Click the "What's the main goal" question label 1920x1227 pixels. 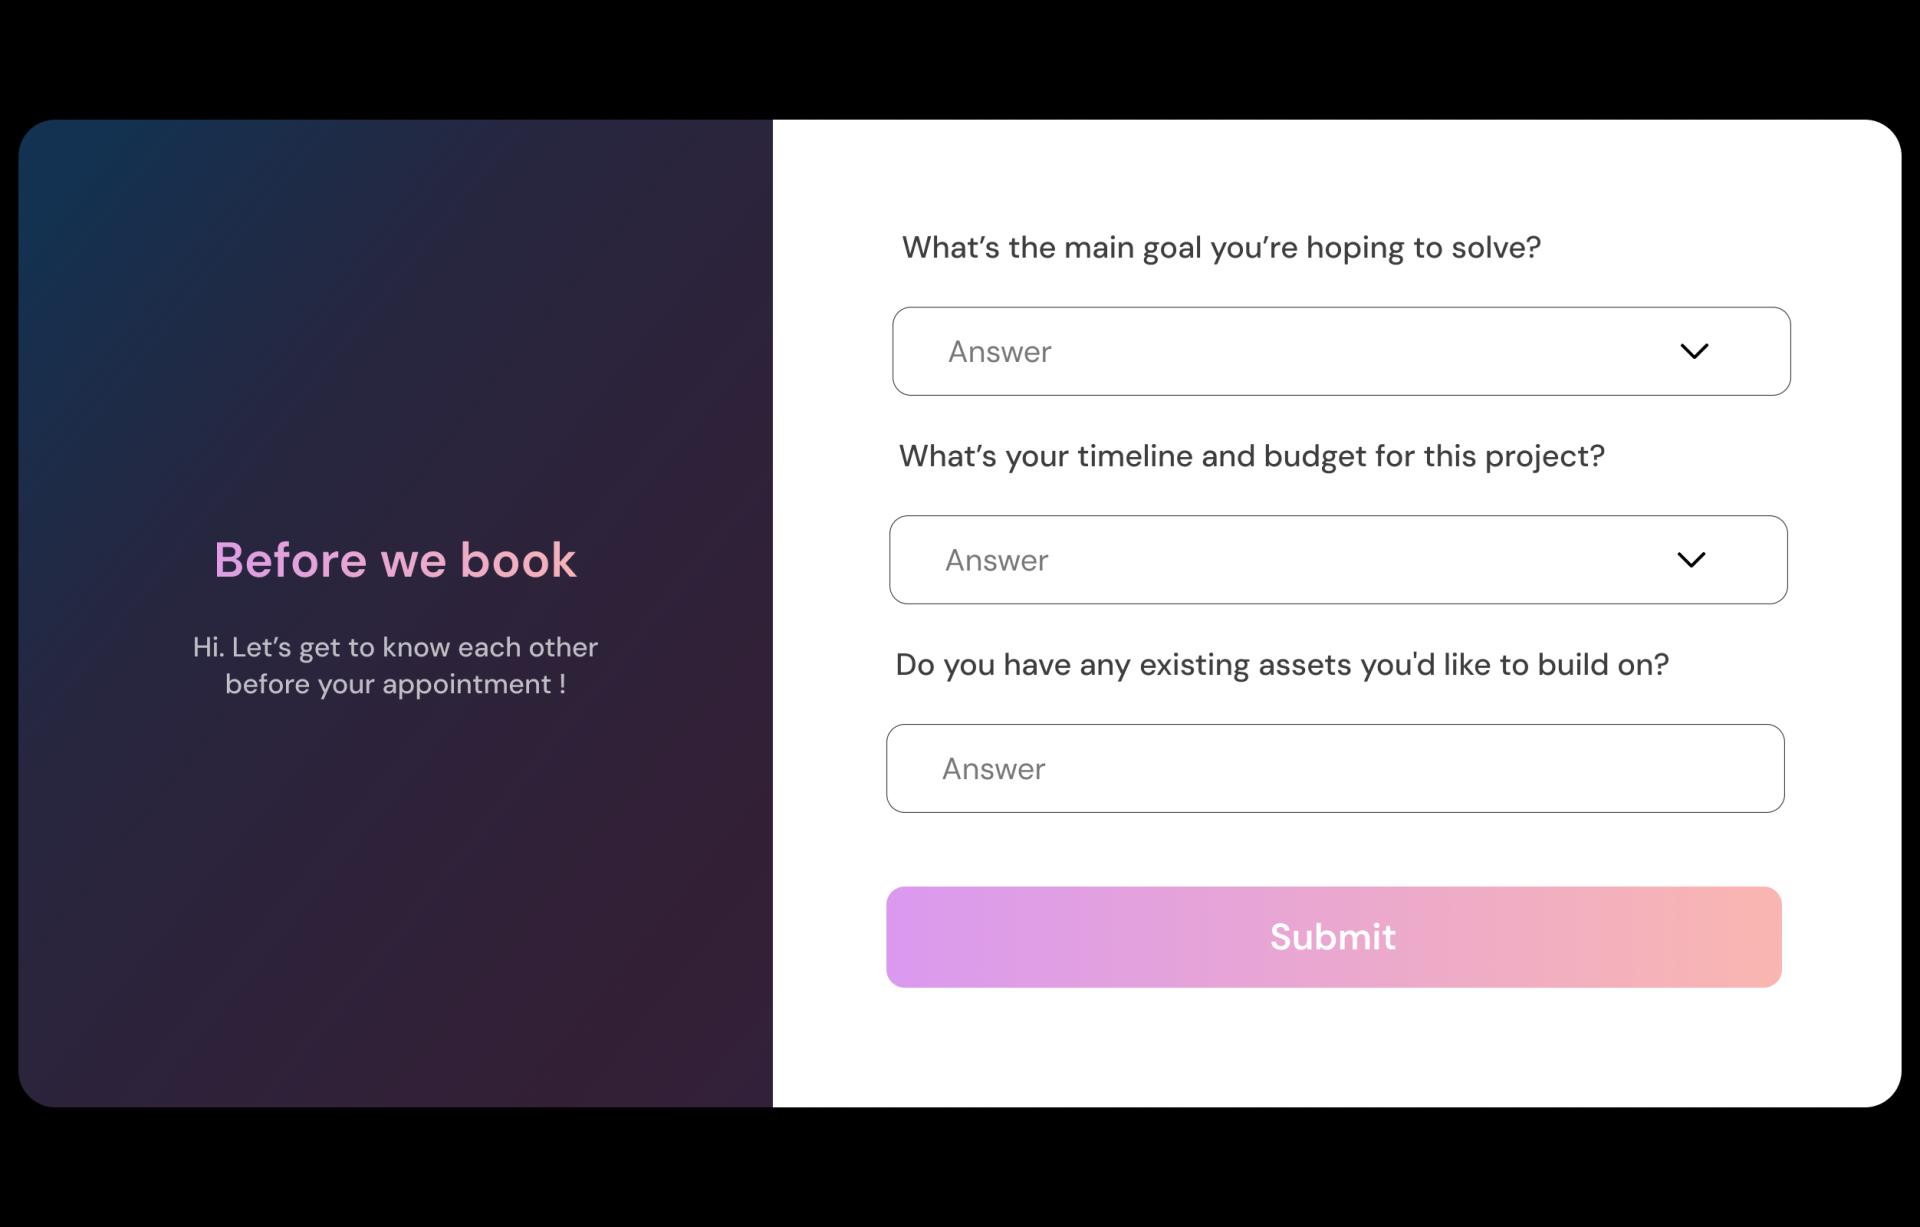(x=1221, y=247)
